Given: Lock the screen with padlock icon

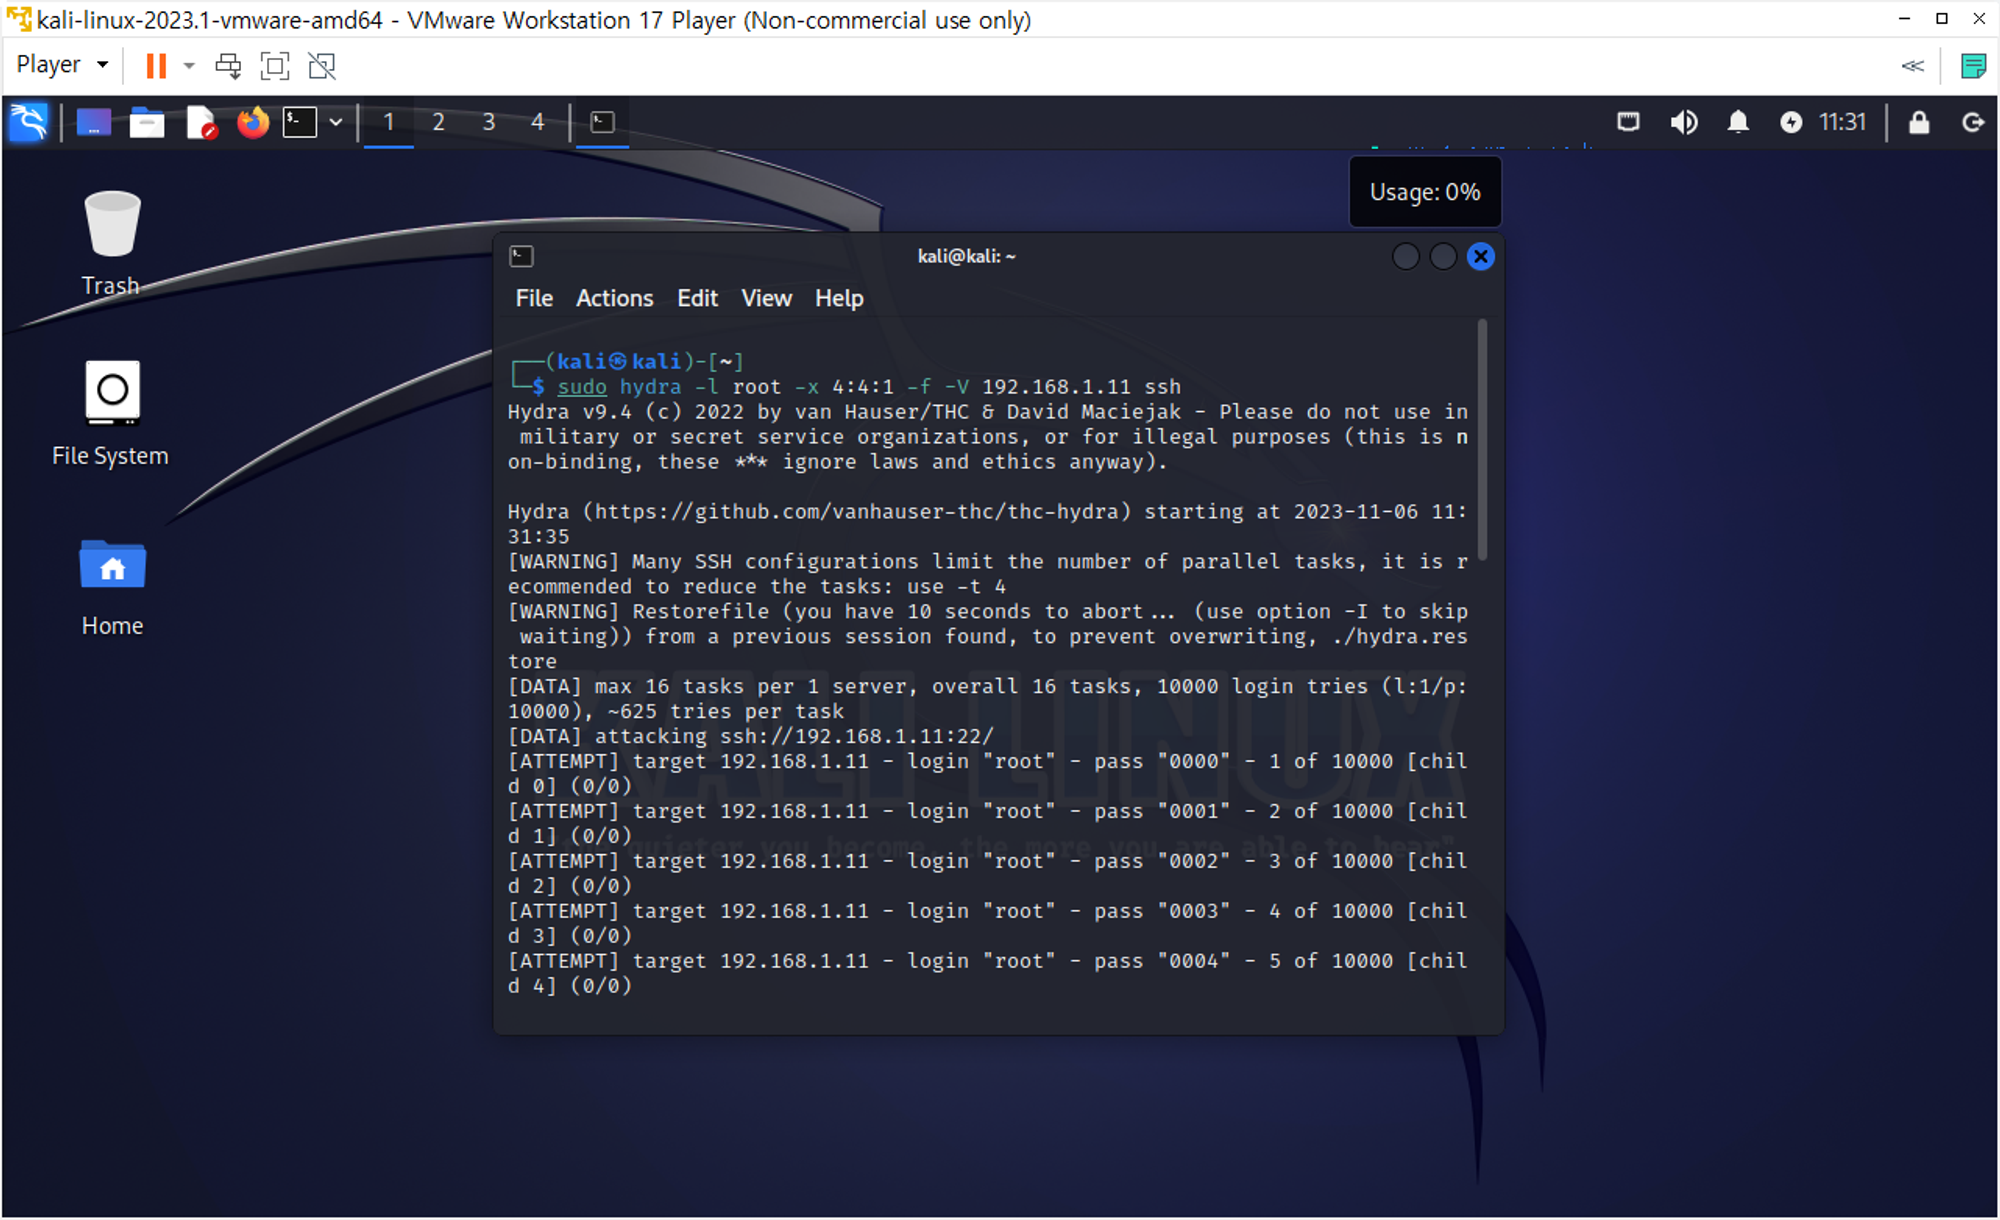Looking at the screenshot, I should click(x=1918, y=122).
